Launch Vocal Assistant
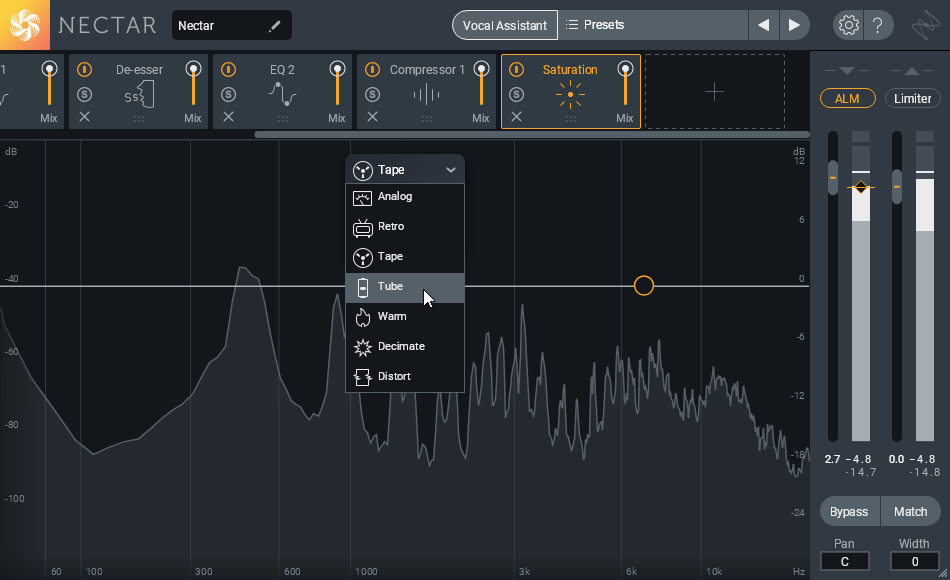The image size is (950, 580). click(x=505, y=25)
